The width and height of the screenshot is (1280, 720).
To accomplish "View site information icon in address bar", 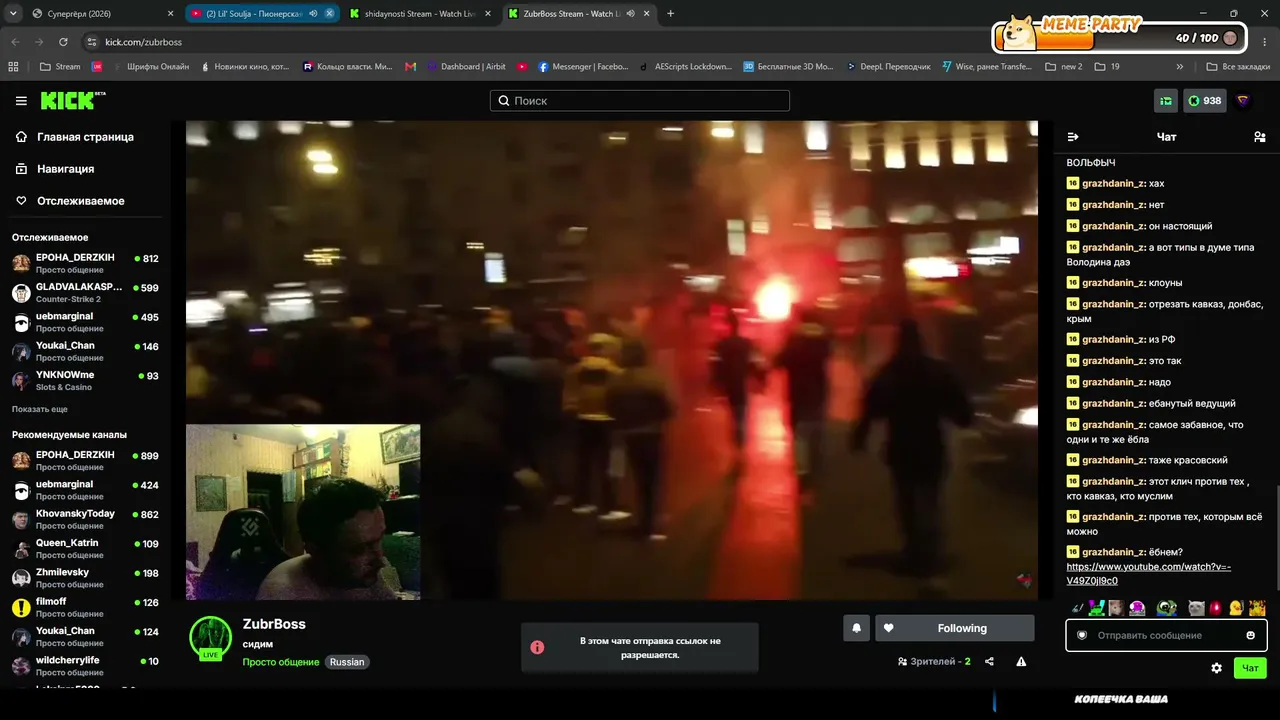I will point(92,42).
